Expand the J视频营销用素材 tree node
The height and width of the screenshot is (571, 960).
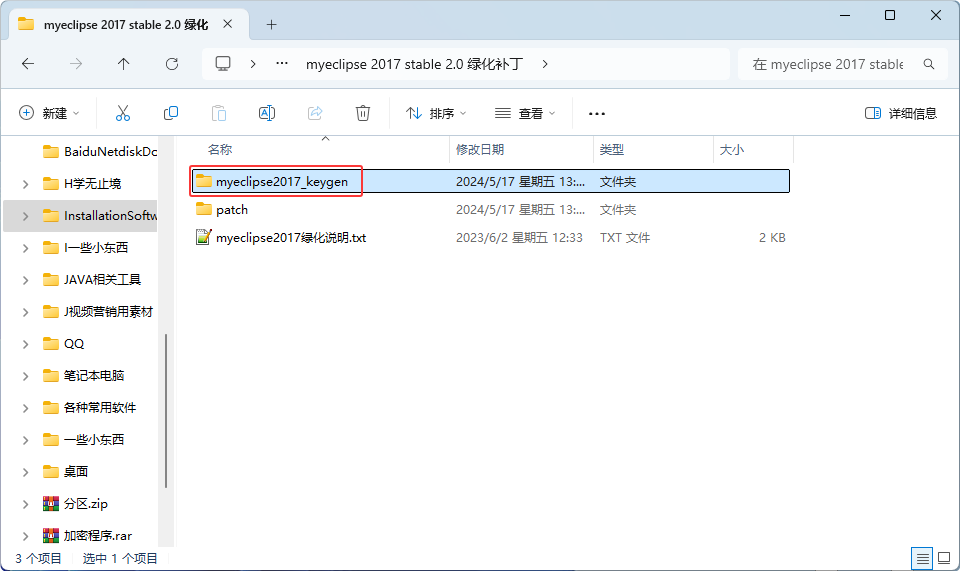pos(26,312)
